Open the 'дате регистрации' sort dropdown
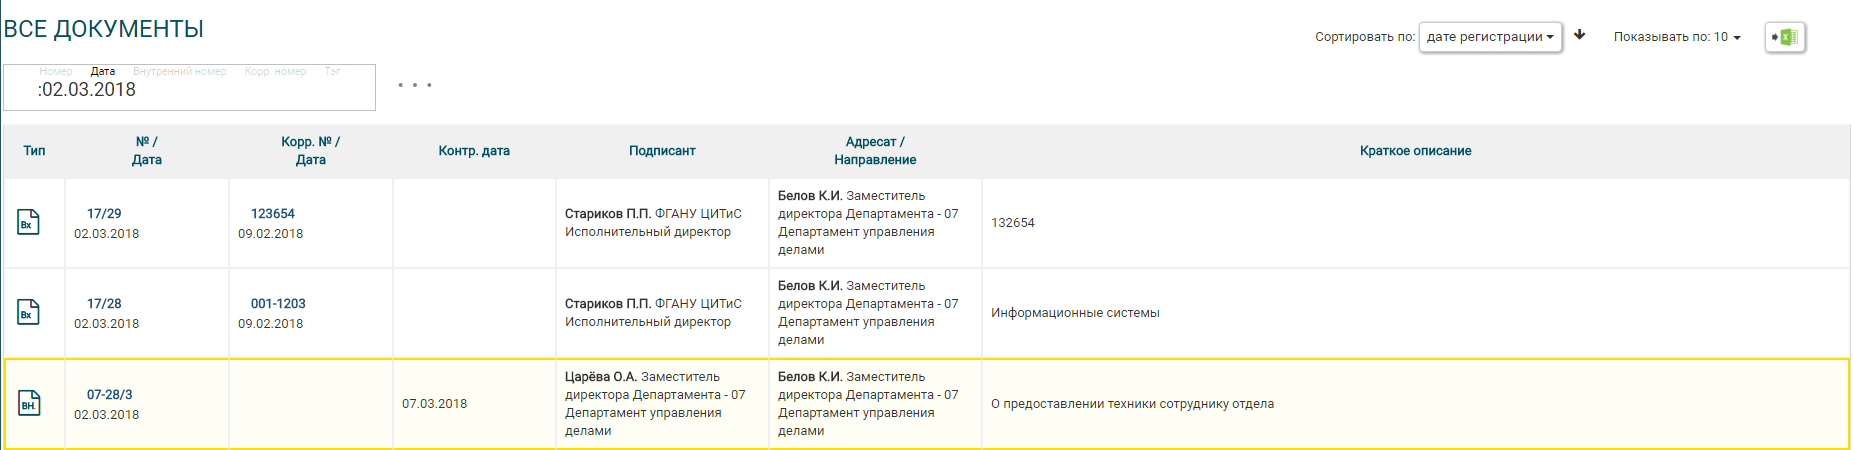The width and height of the screenshot is (1853, 450). tap(1489, 37)
